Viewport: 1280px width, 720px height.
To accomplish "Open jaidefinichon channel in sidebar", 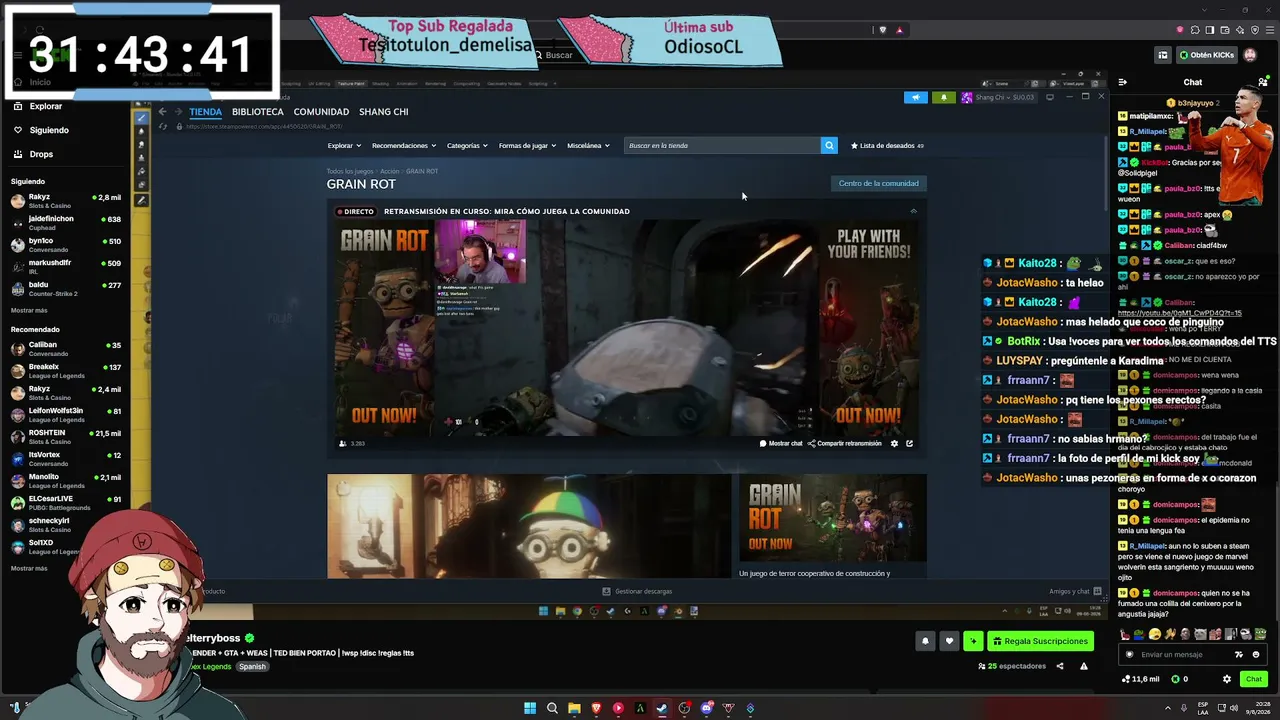I will [x=66, y=223].
